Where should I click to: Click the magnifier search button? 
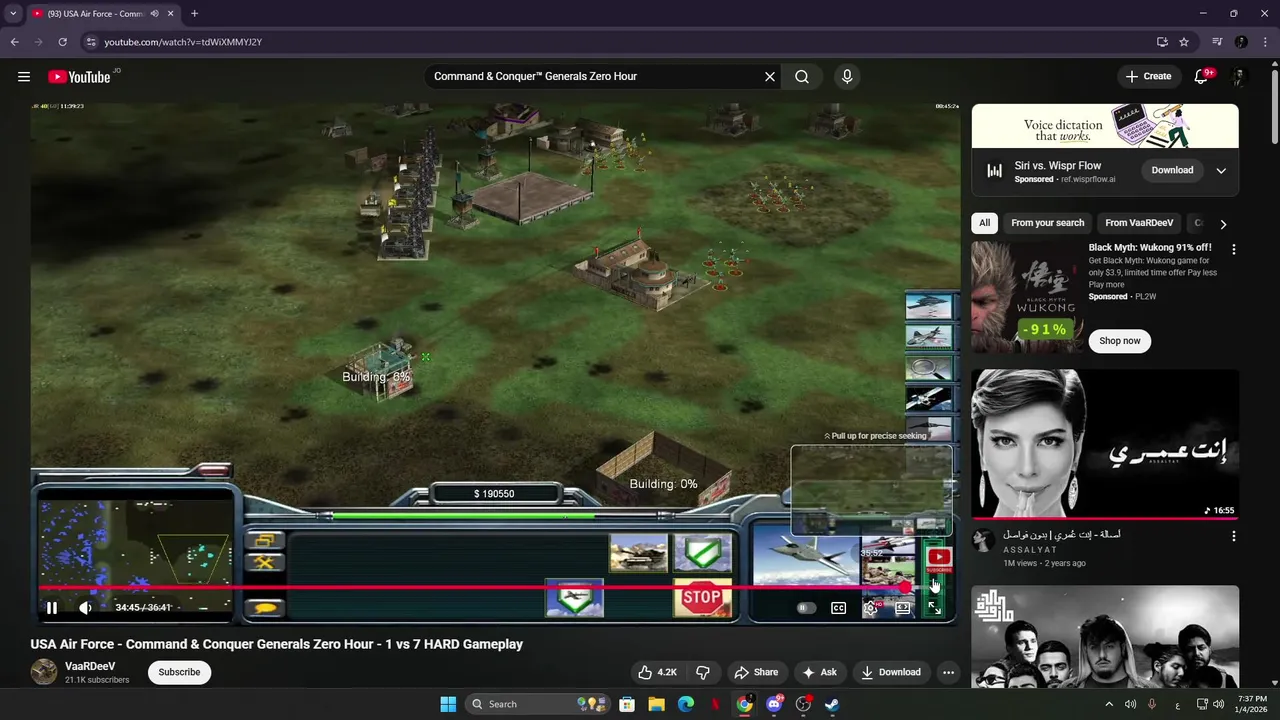point(802,76)
